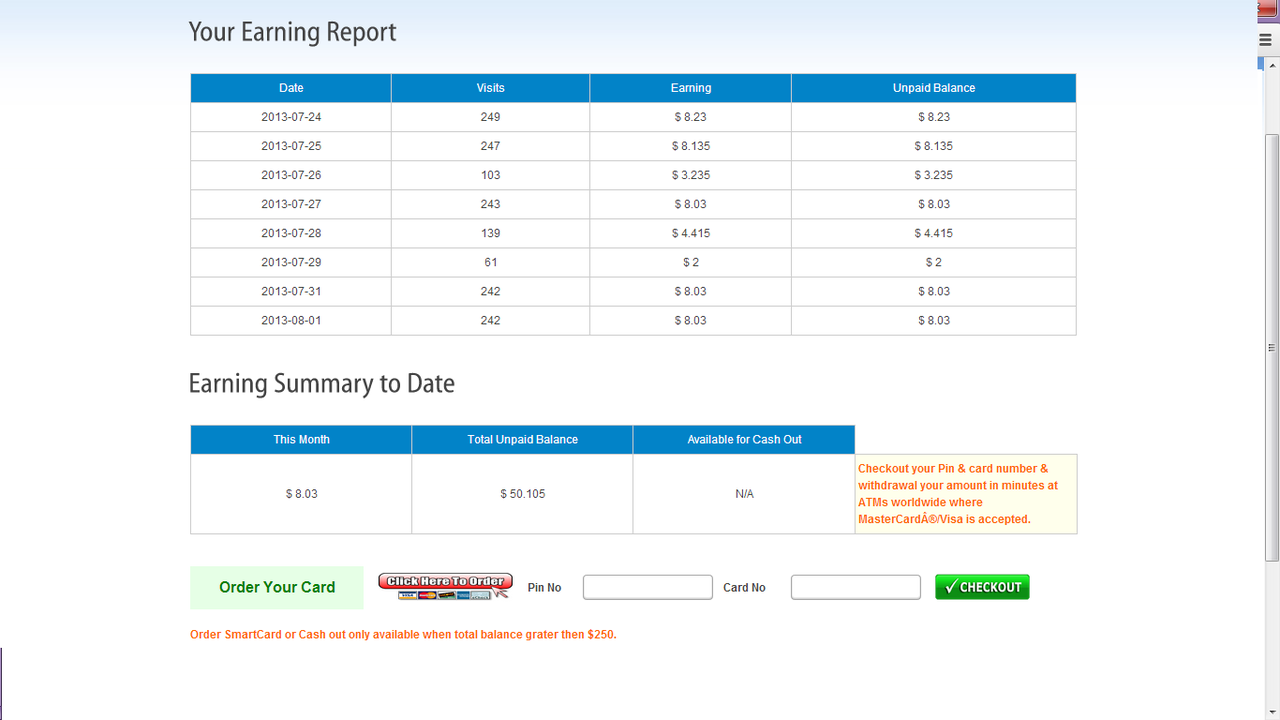Click $ 3.235 in the Earning column
1280x720 pixels.
pos(691,175)
